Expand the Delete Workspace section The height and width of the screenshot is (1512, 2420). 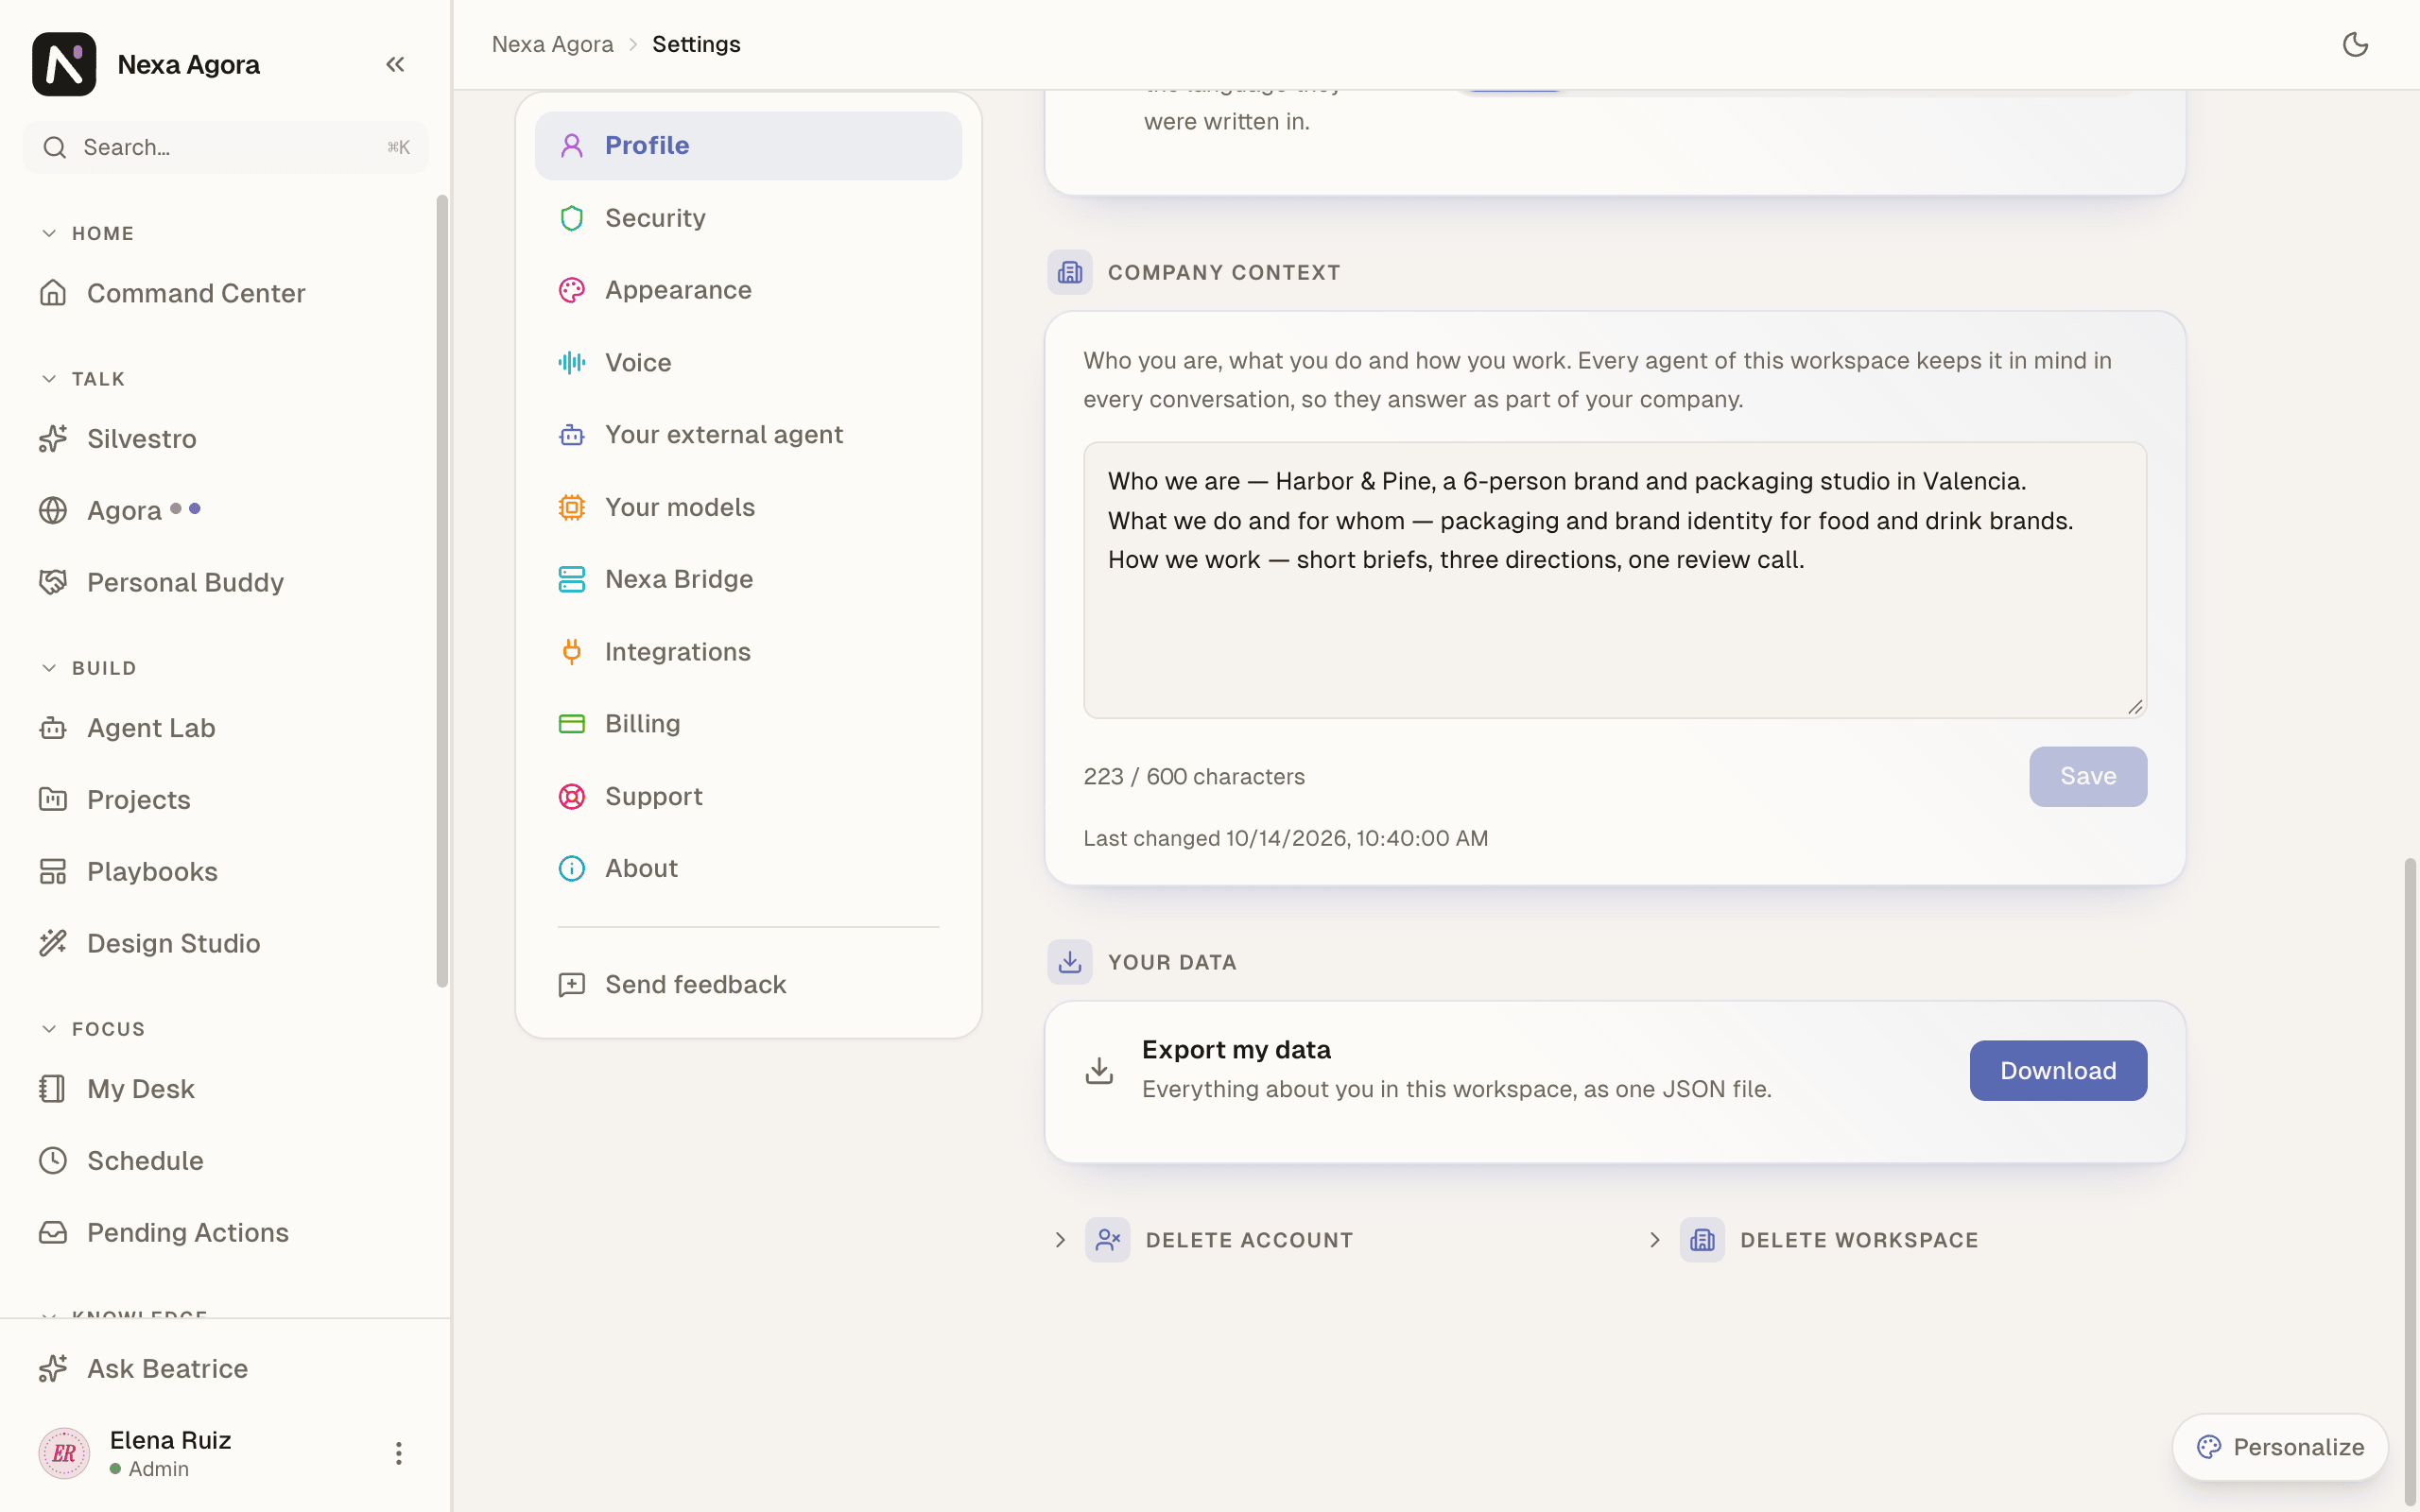pyautogui.click(x=1812, y=1240)
